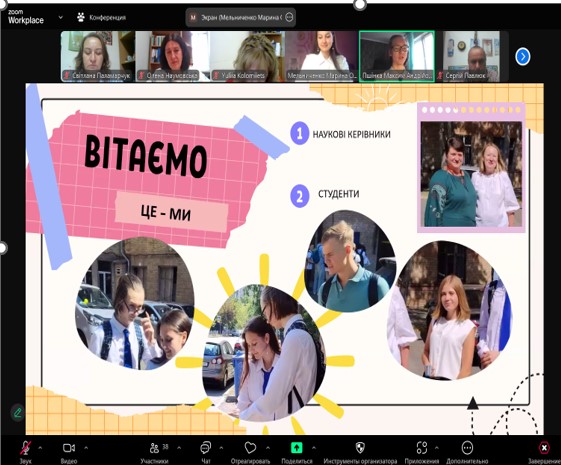Select Олена Наумовська video thumbnail
This screenshot has height=465, width=561.
pyautogui.click(x=172, y=57)
